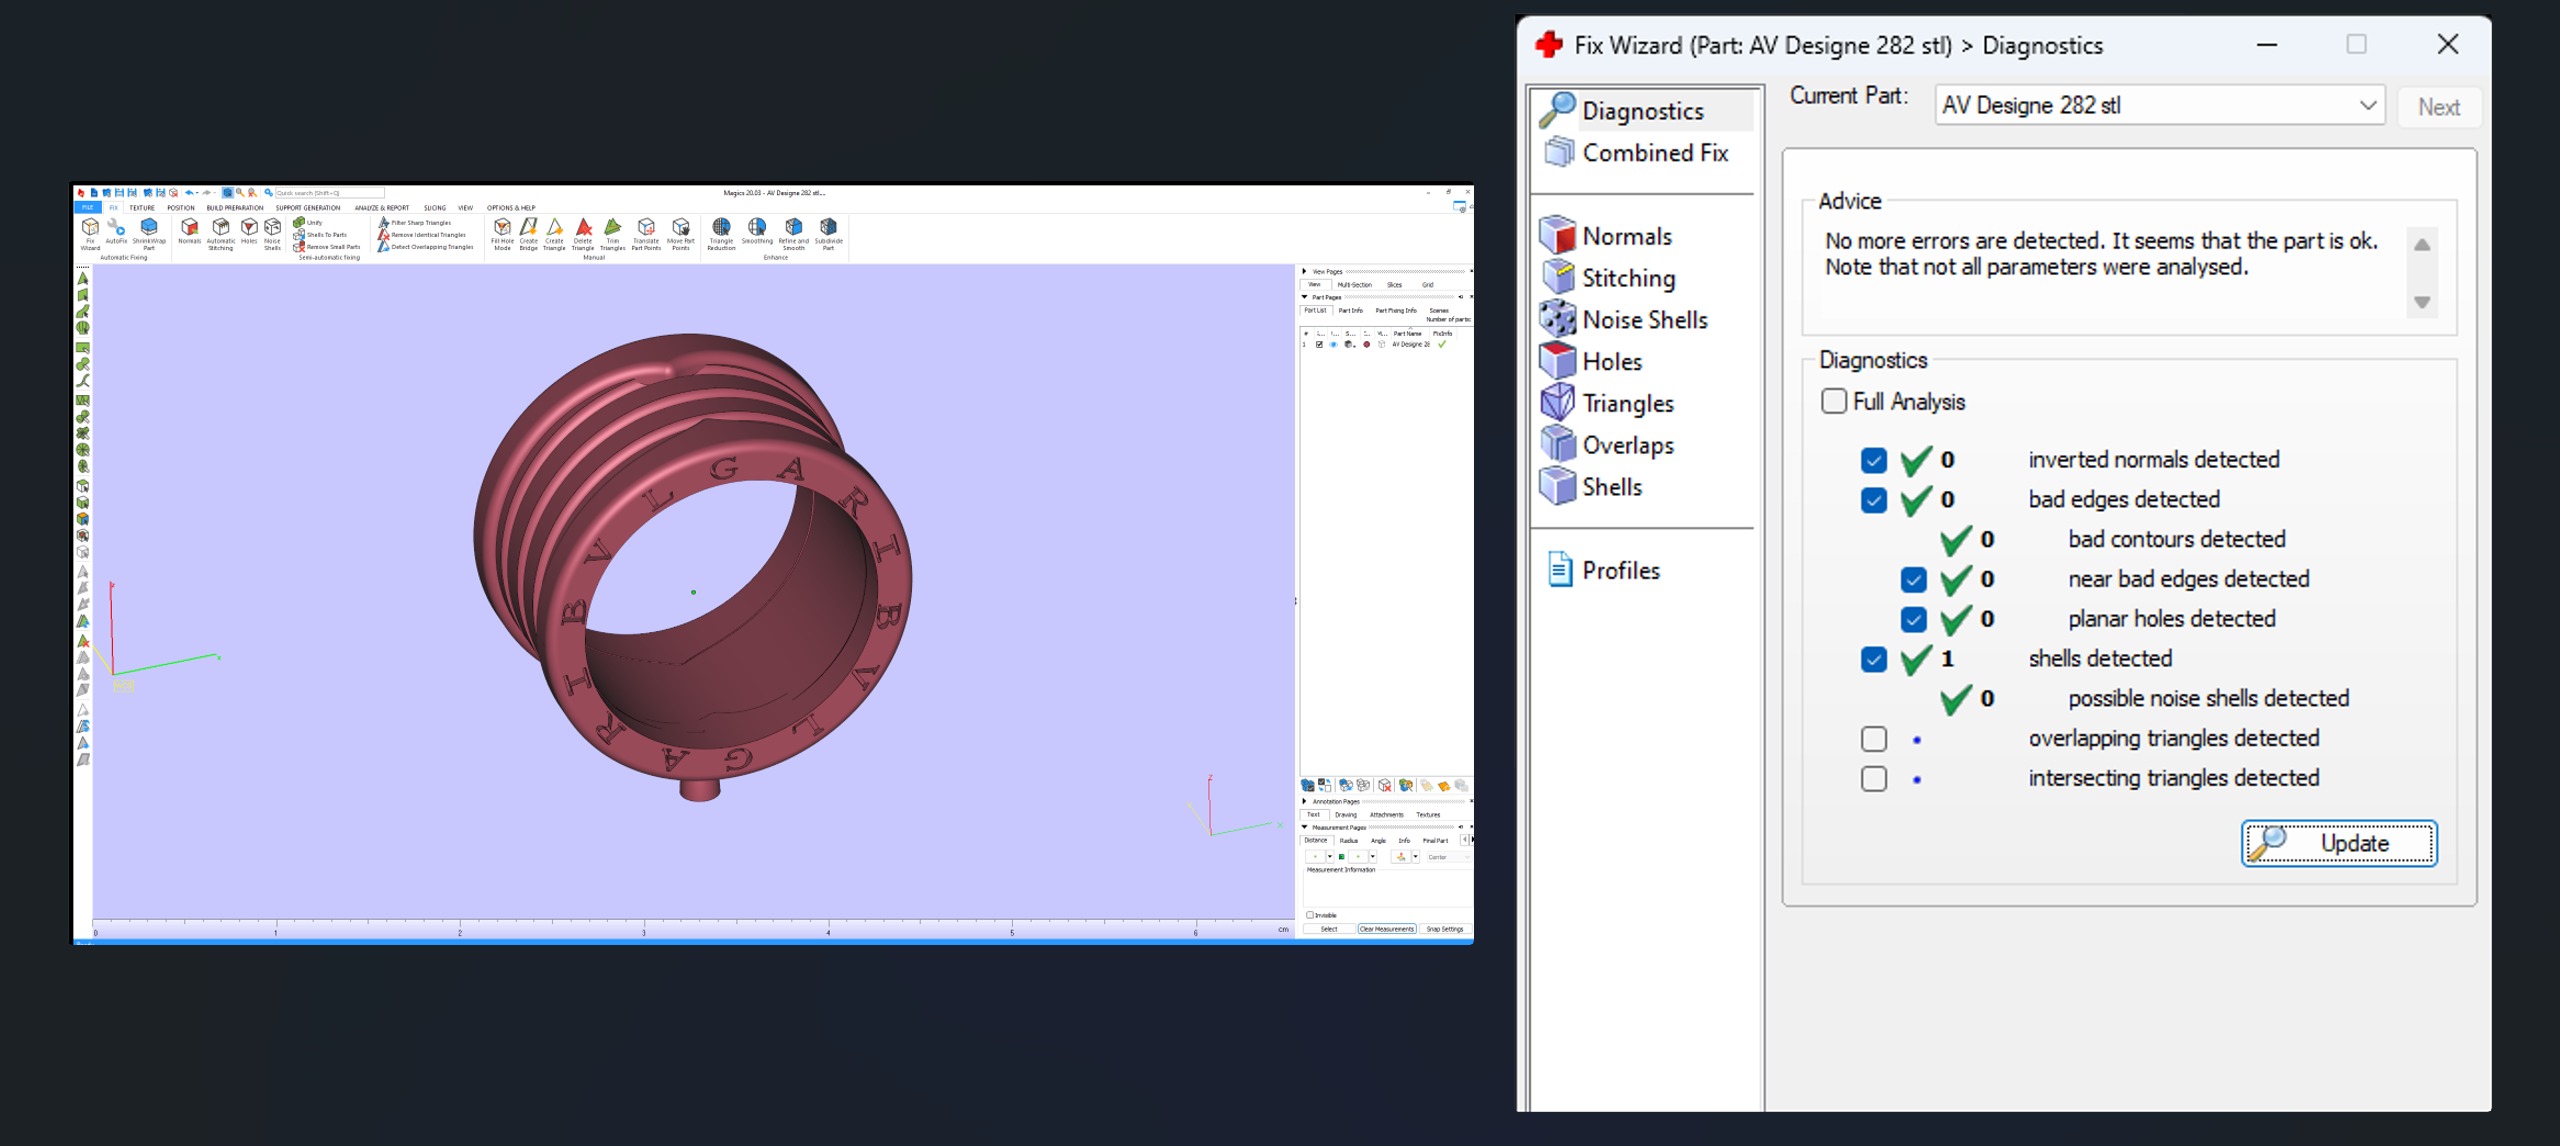
Task: Launch Fix Wizard from Magics ribbon
Action: tap(90, 234)
